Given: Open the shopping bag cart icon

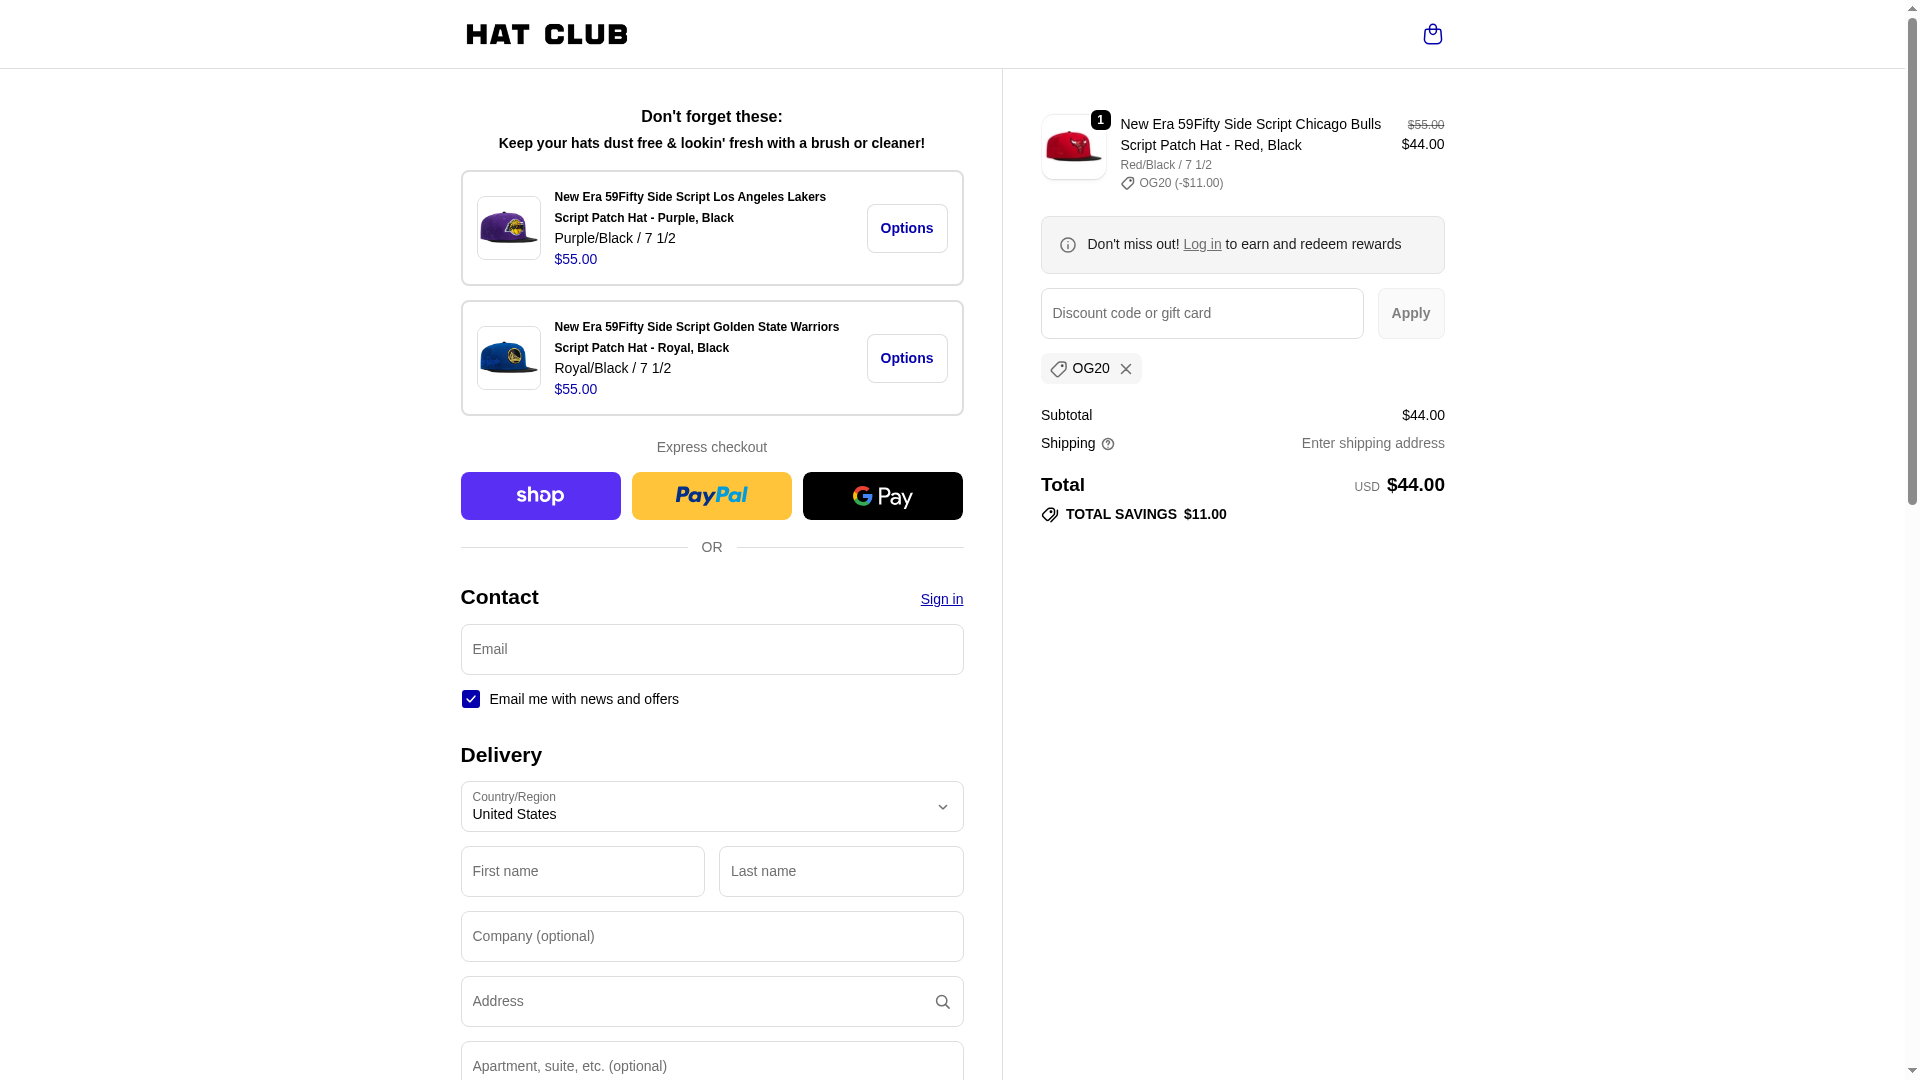Looking at the screenshot, I should [x=1432, y=34].
